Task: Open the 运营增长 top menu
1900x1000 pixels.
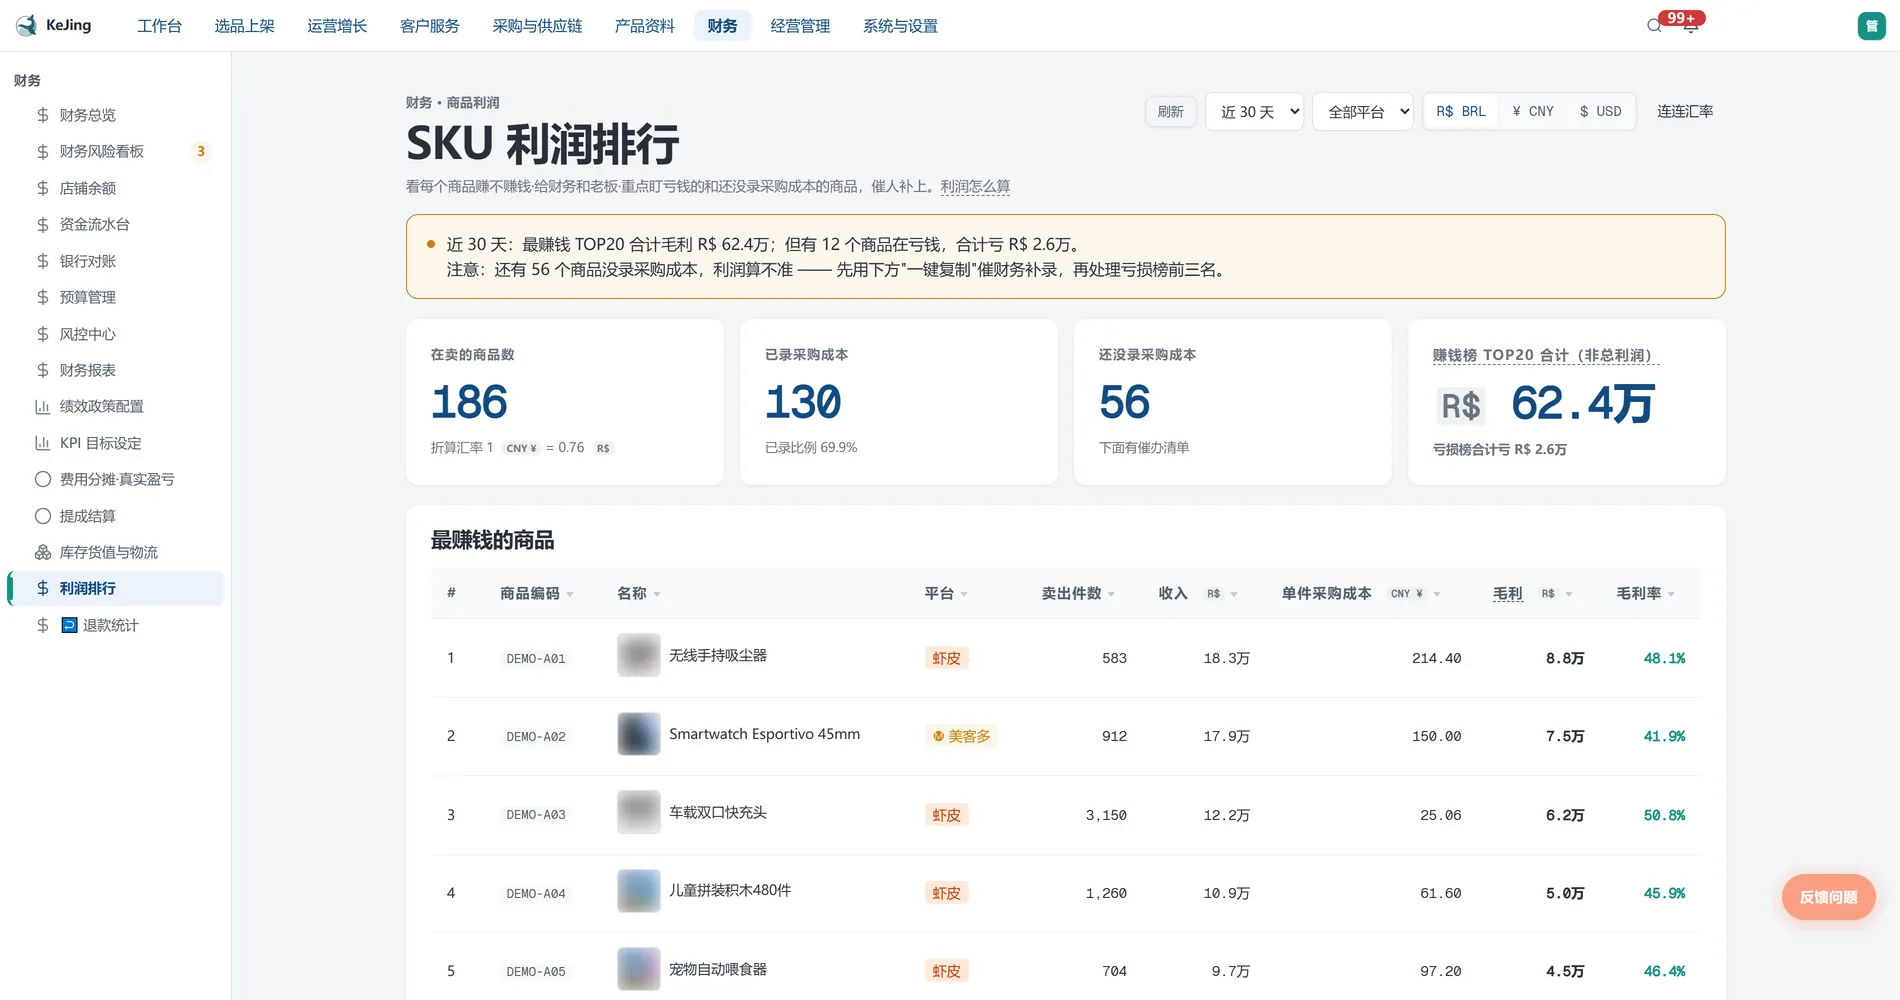Action: pos(337,26)
